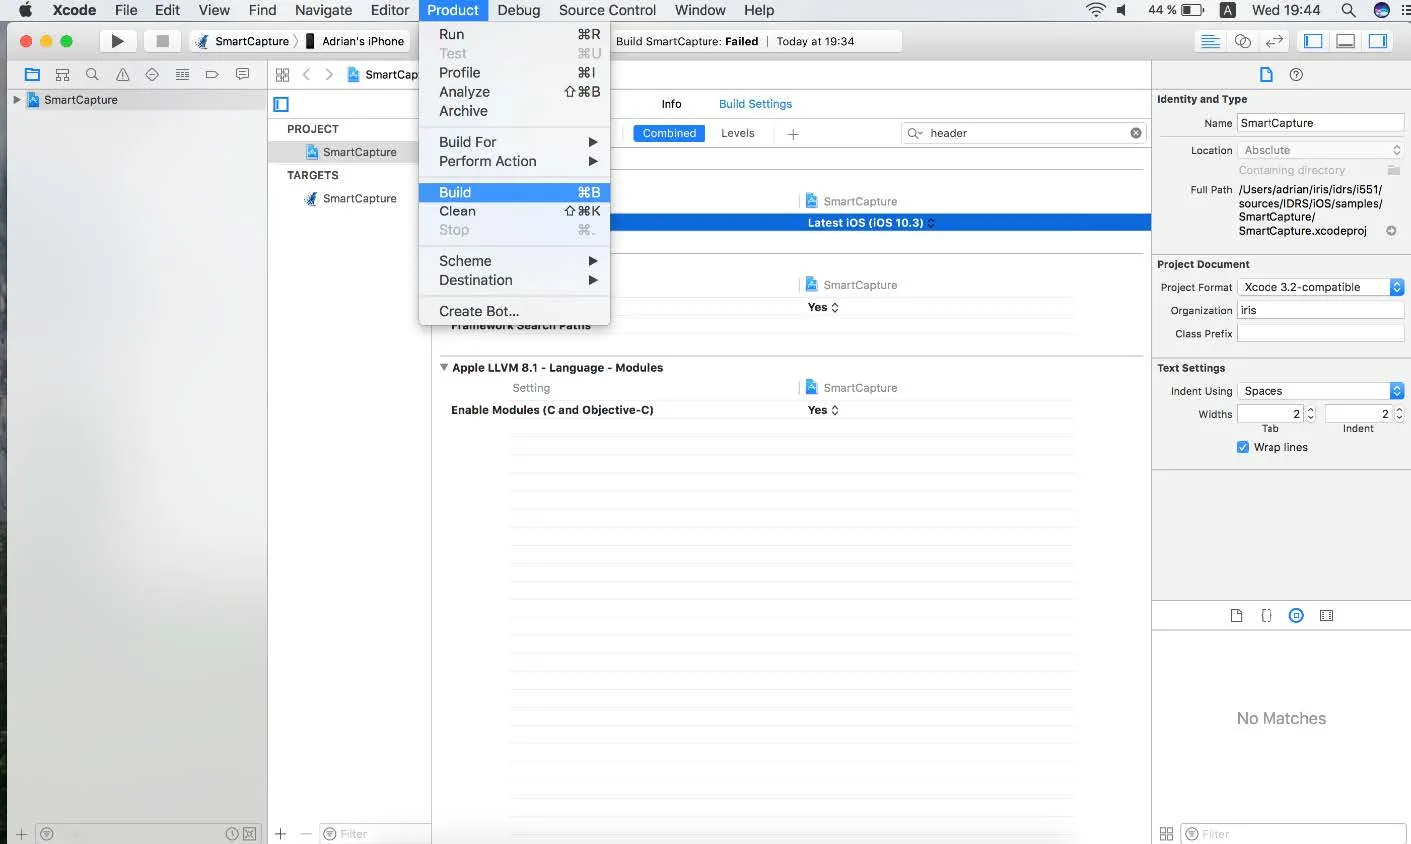Switch to the Assistant editor icon
Image resolution: width=1411 pixels, height=844 pixels.
click(1242, 41)
